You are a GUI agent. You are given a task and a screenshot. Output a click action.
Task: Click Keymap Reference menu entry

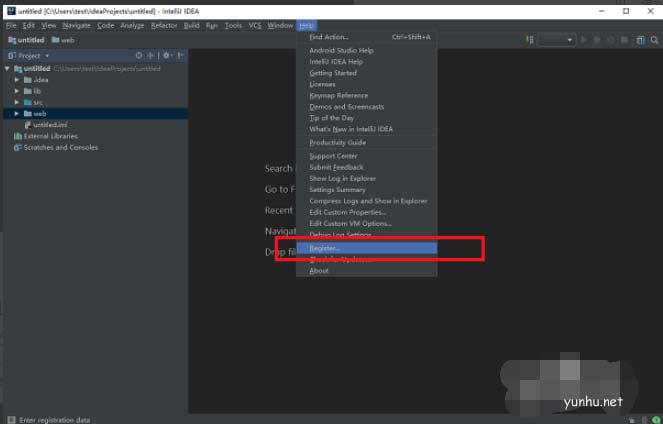[339, 96]
